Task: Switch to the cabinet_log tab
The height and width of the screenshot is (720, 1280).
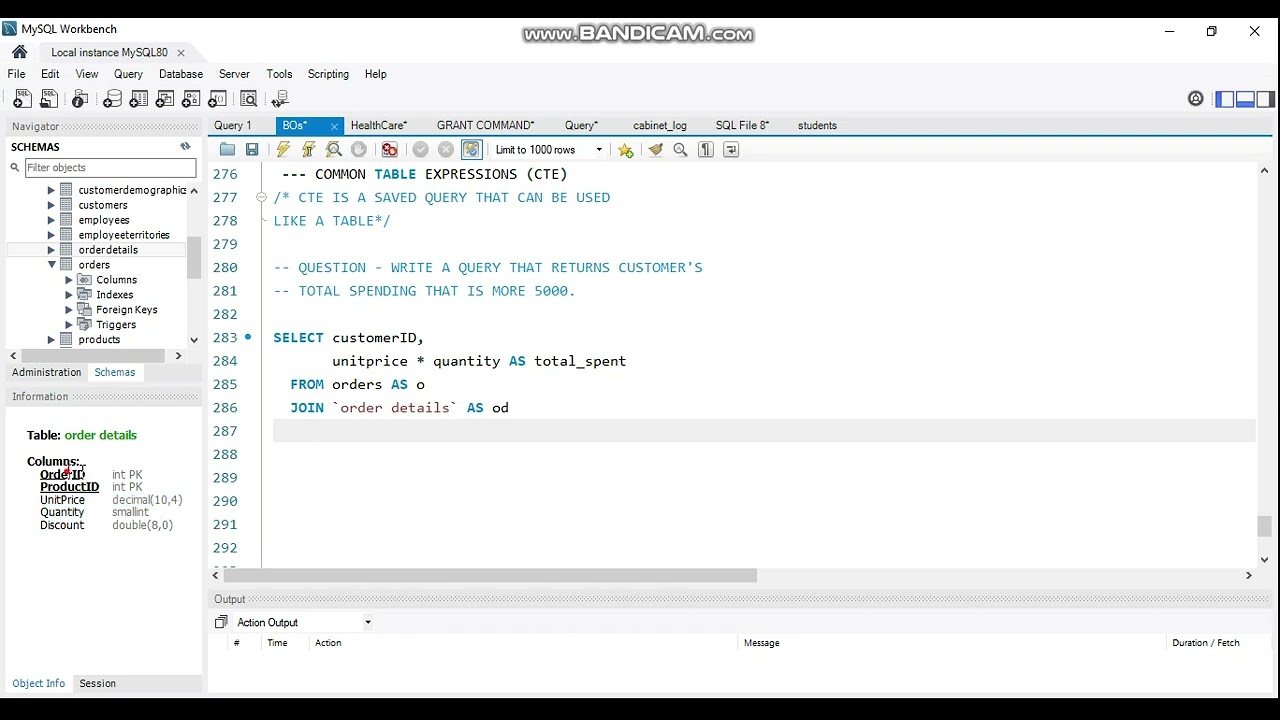Action: point(660,126)
